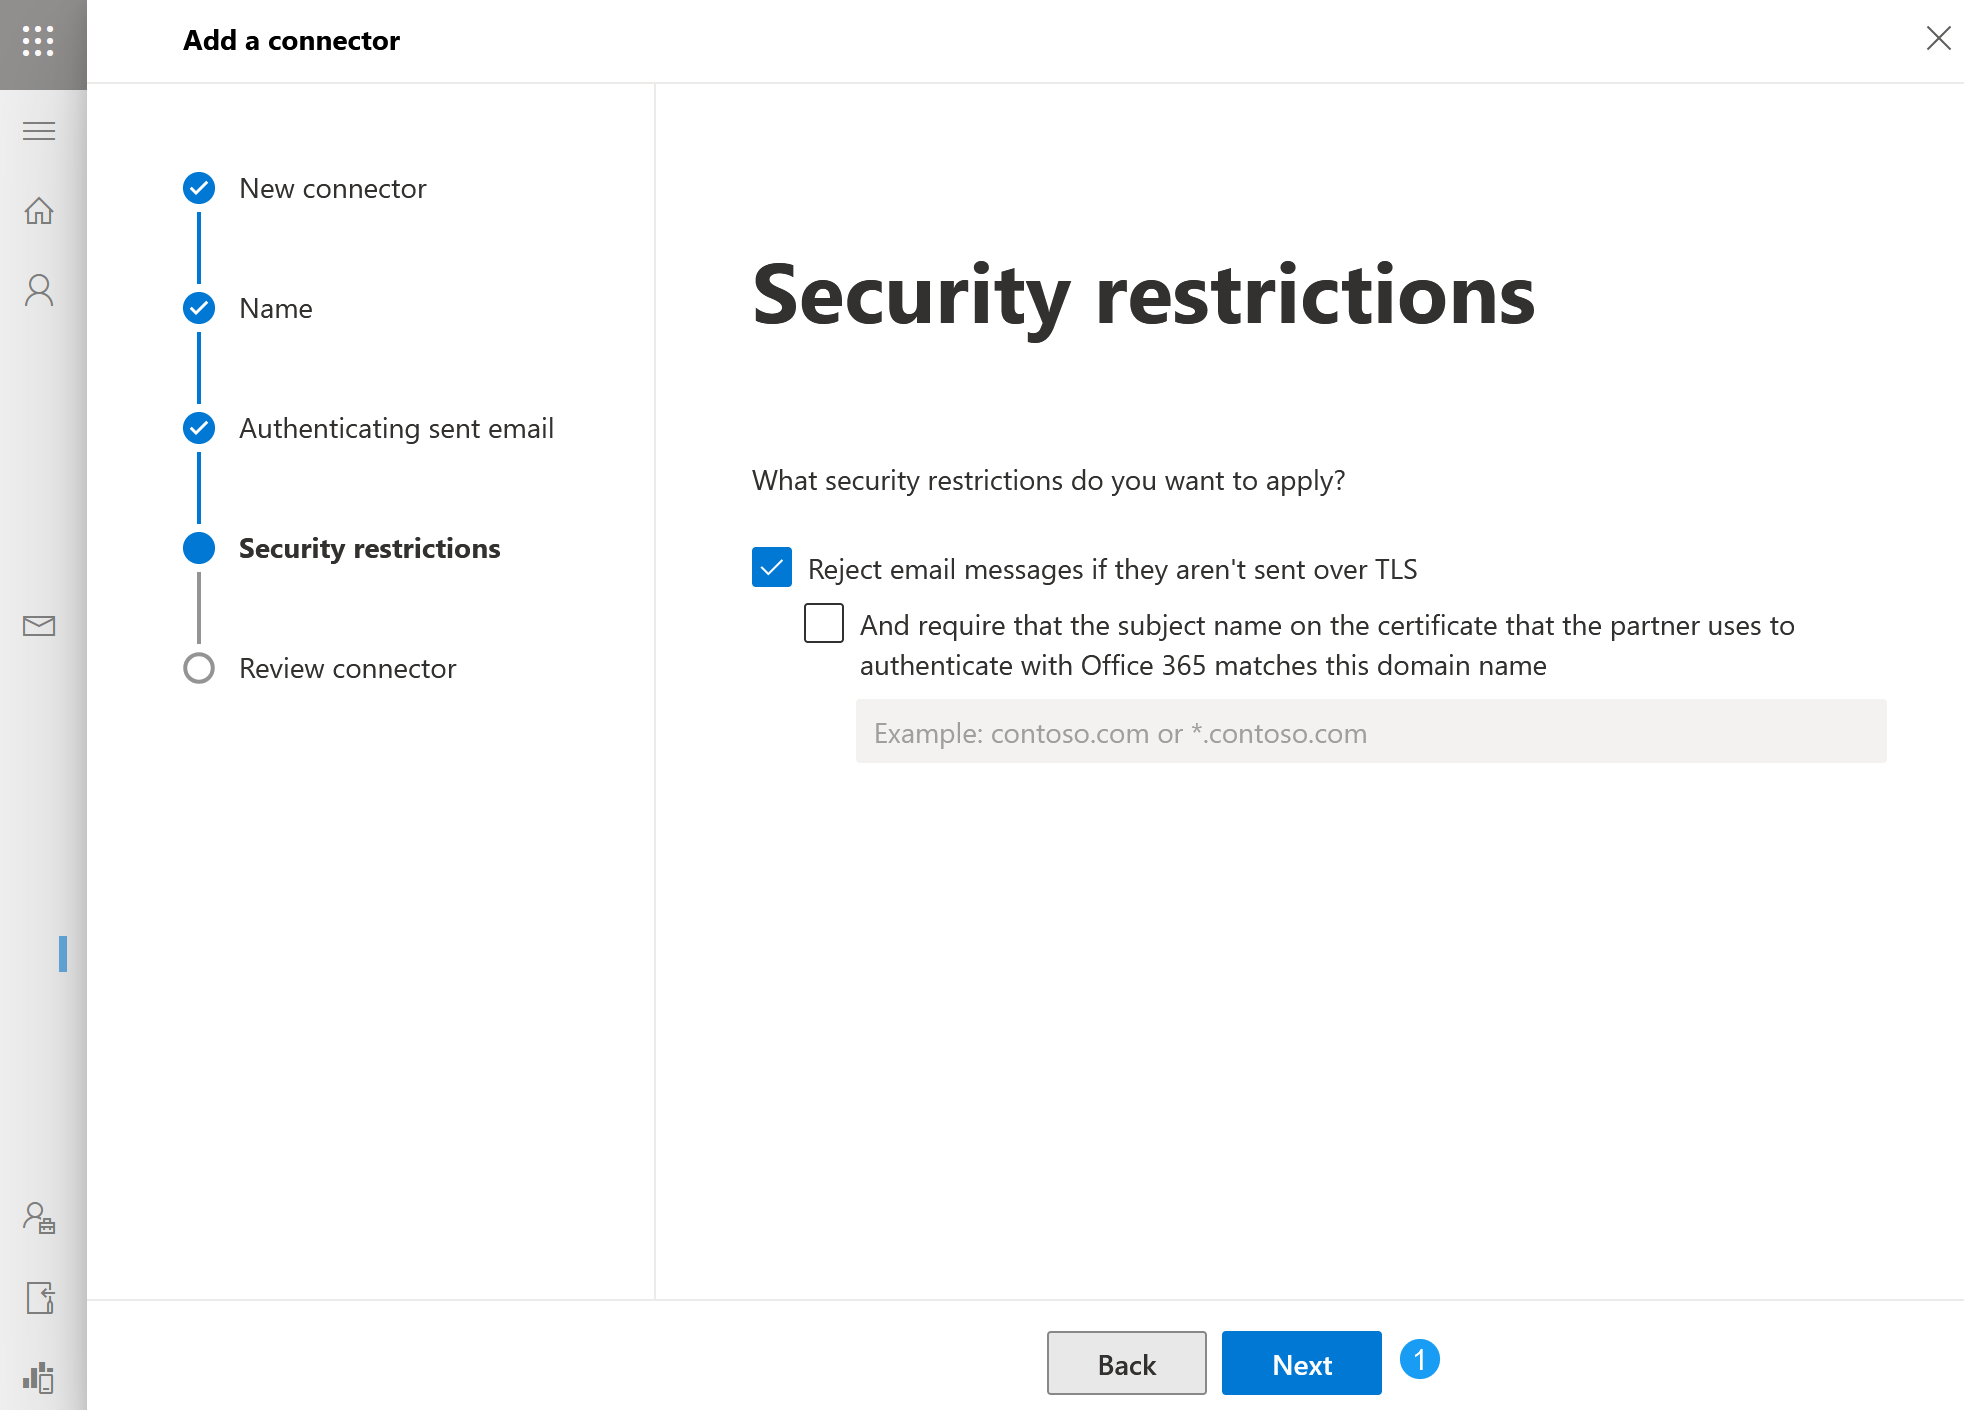Image resolution: width=1964 pixels, height=1410 pixels.
Task: Click the domain name example text field
Action: (1370, 733)
